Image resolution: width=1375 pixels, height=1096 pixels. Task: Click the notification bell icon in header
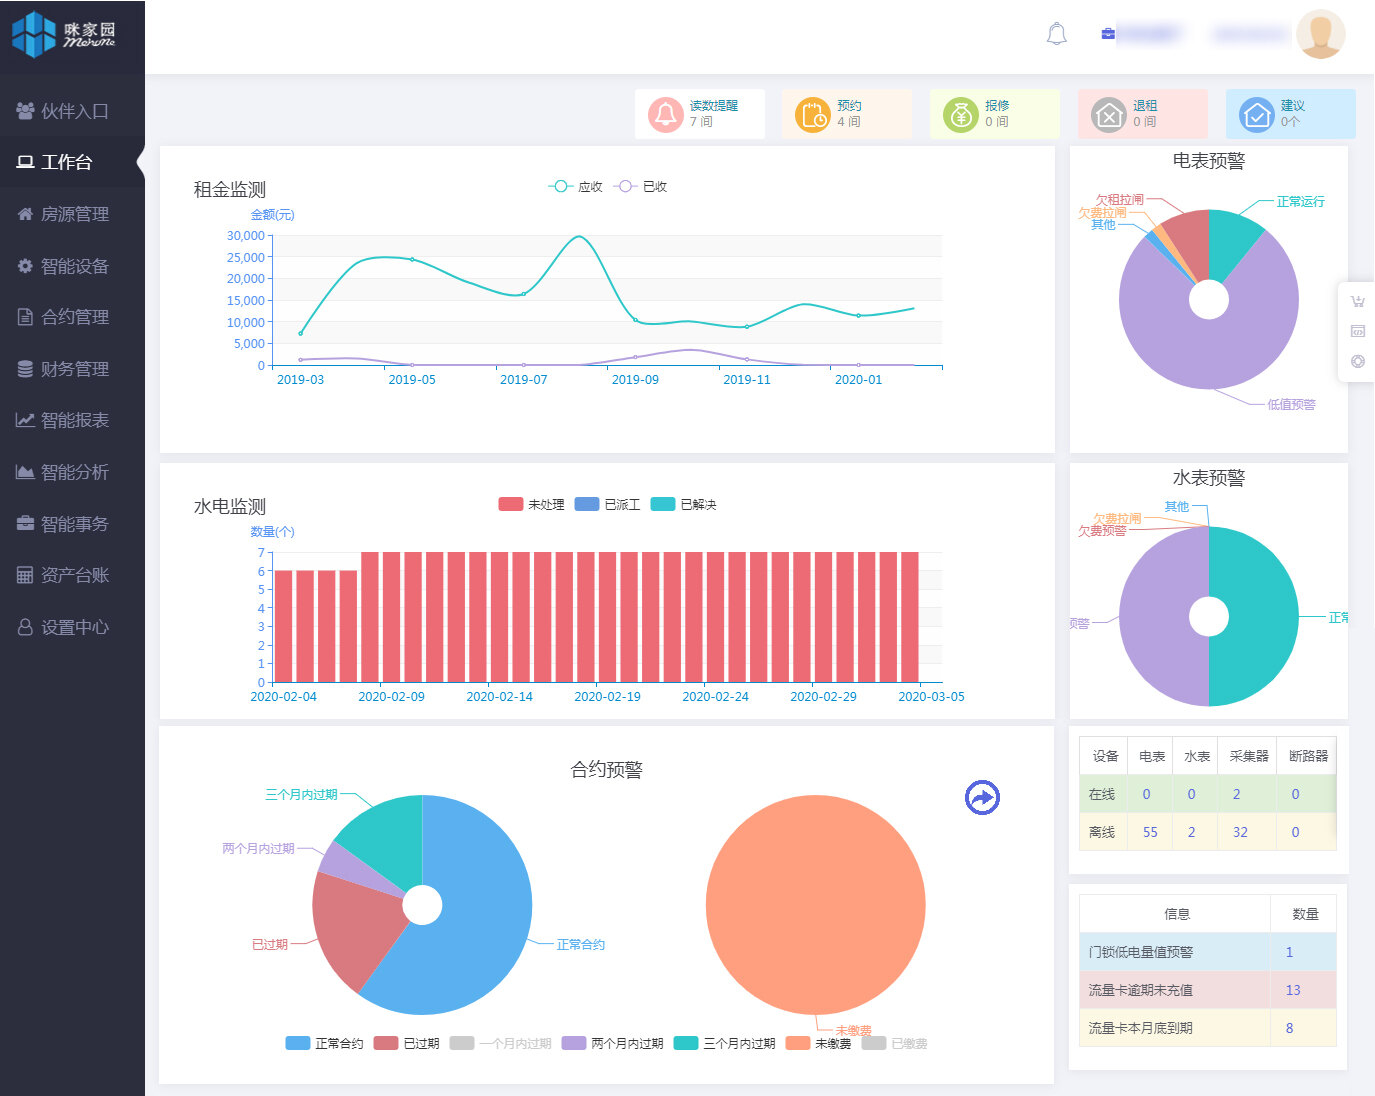tap(1056, 34)
